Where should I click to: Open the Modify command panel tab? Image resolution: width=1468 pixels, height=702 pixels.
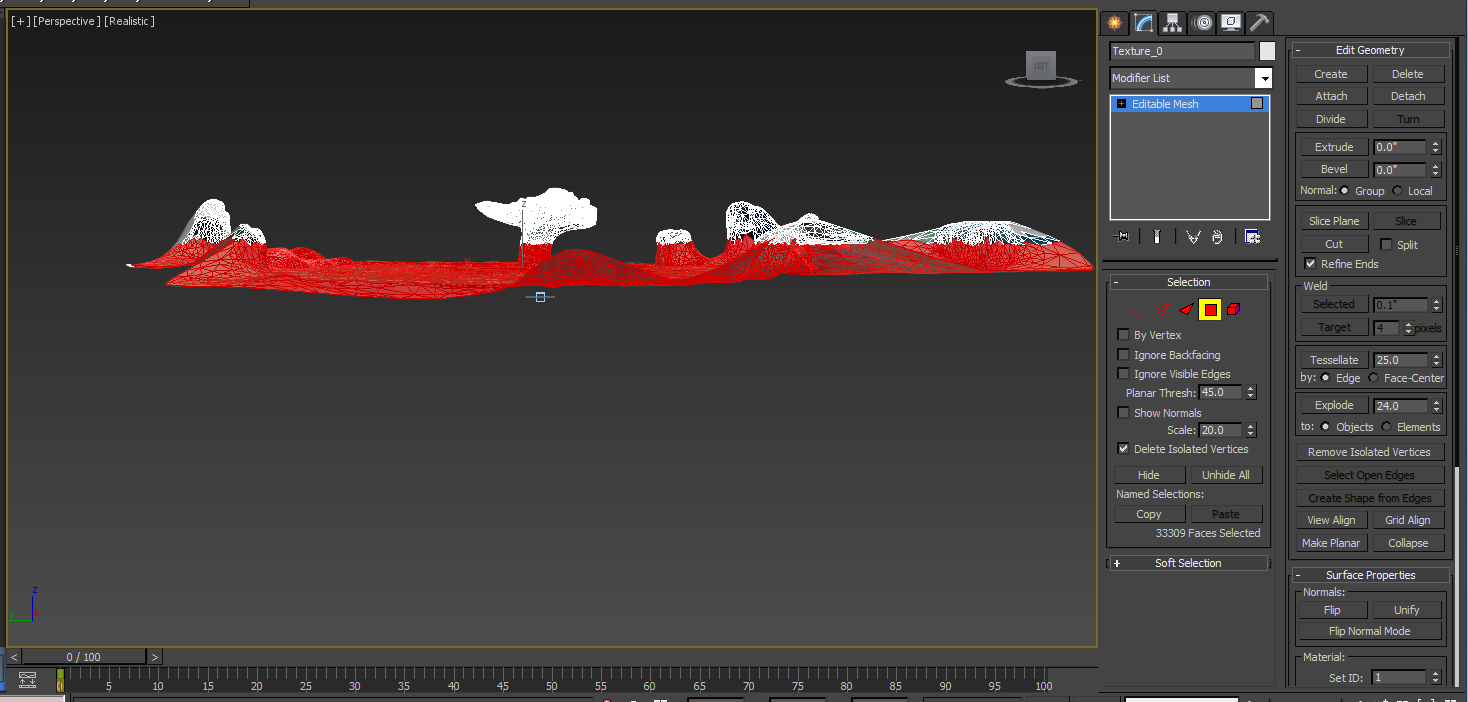[1144, 23]
